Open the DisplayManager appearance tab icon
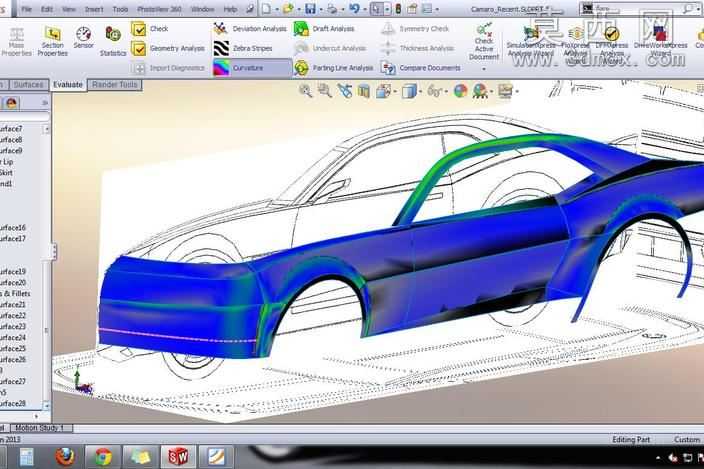The image size is (704, 469). 11,104
